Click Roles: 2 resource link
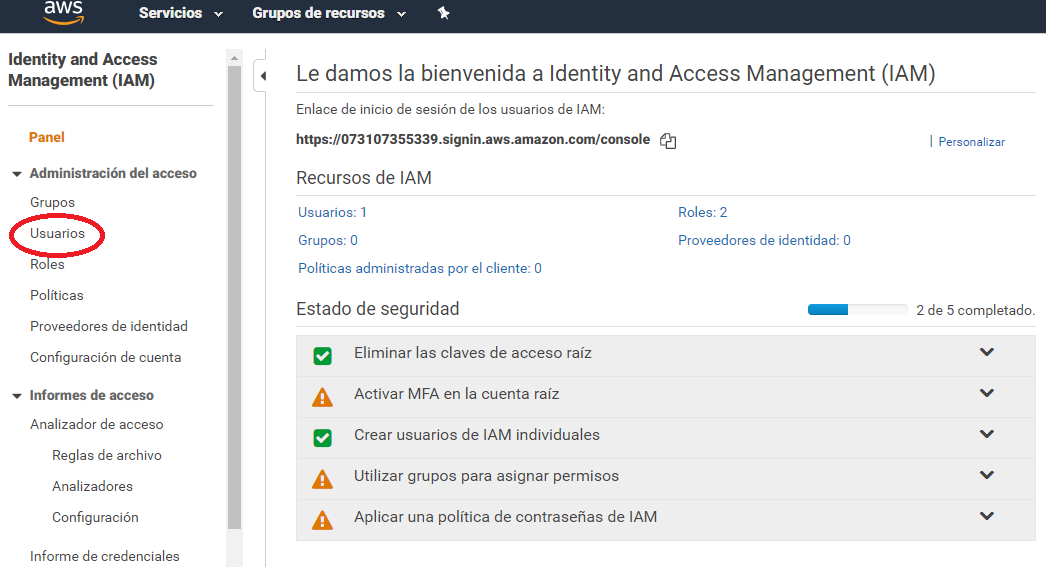The image size is (1046, 567). (702, 212)
